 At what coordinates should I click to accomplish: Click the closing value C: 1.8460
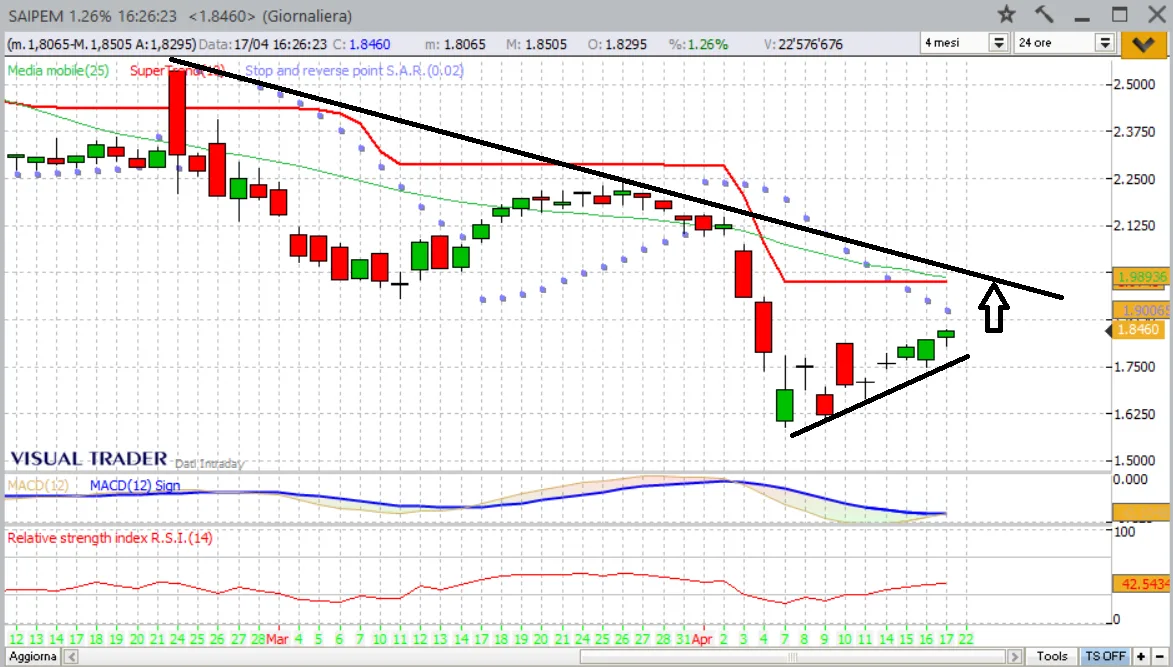tap(361, 44)
